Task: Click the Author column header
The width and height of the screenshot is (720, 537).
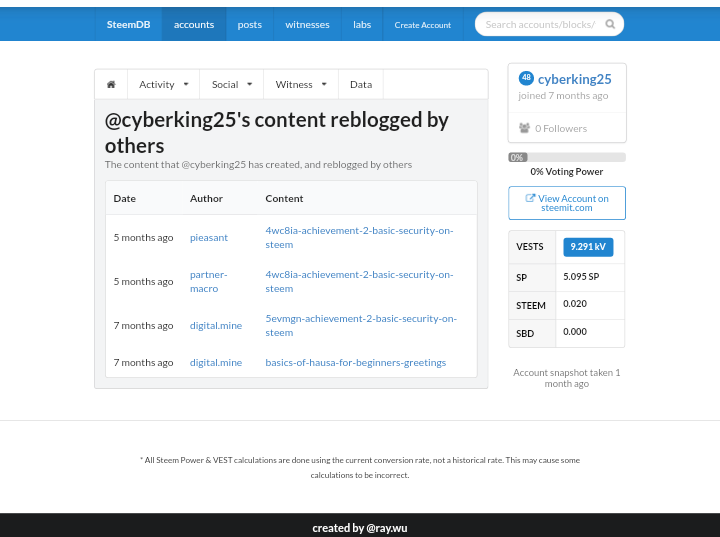Action: [x=206, y=198]
